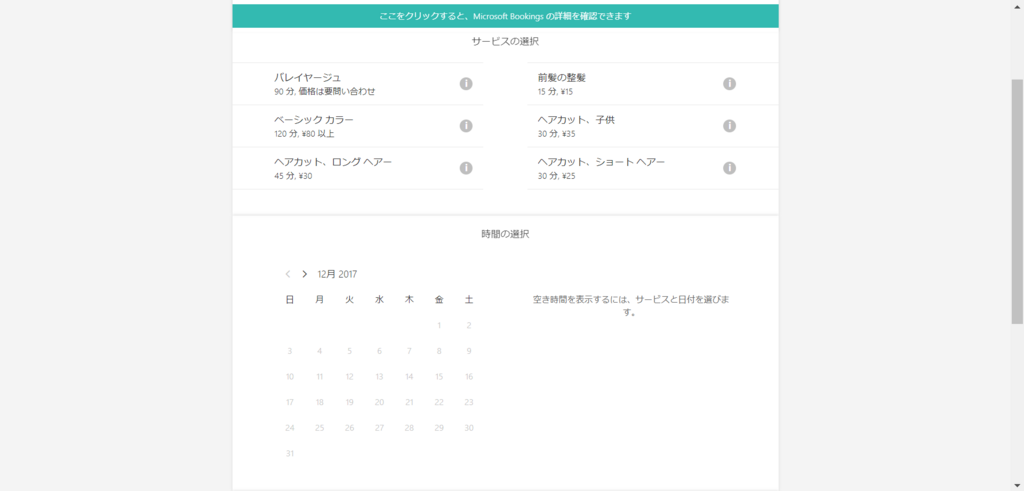Screen dimensions: 1024x491
Task: Pick date 22 on the calendar
Action: pyautogui.click(x=439, y=402)
